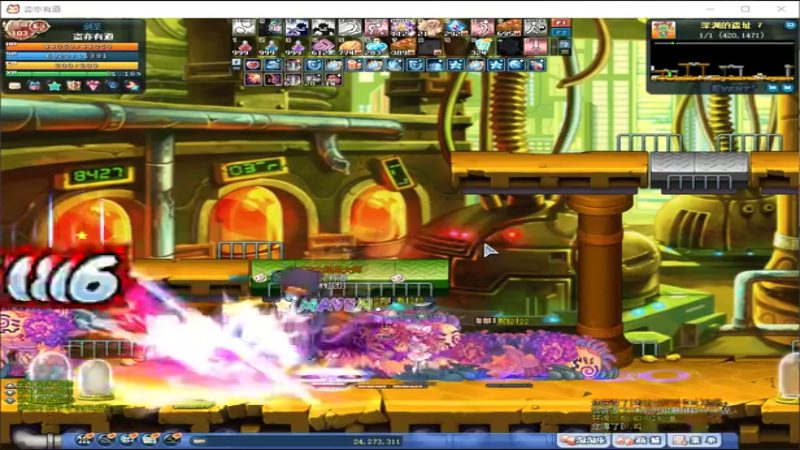Click the blue MP bar
This screenshot has height=450, width=800.
coord(72,56)
